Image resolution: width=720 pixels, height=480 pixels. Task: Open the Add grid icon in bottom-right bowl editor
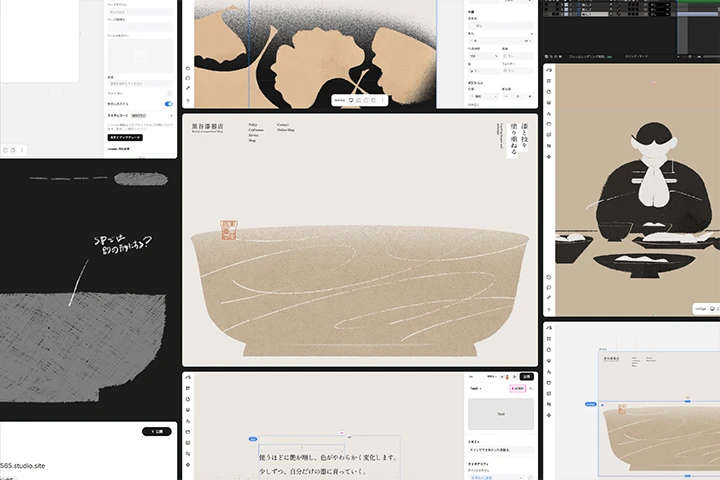point(549,339)
